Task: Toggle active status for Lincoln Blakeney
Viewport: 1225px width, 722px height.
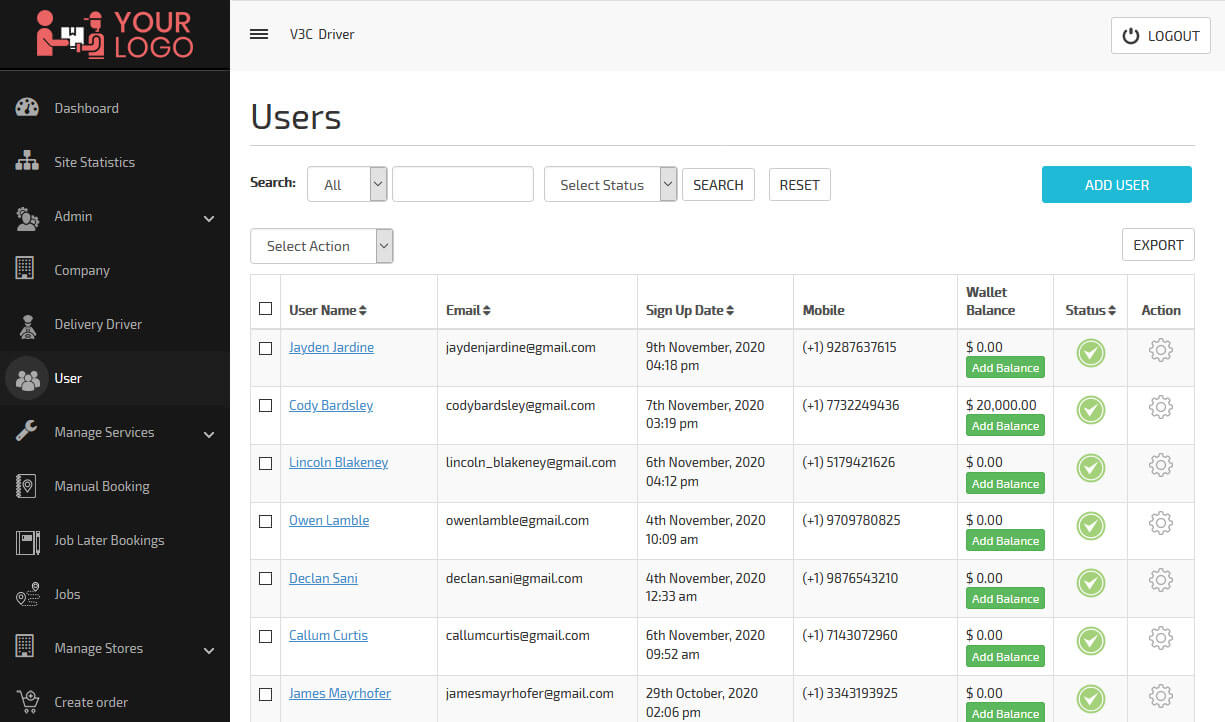Action: [x=1090, y=468]
